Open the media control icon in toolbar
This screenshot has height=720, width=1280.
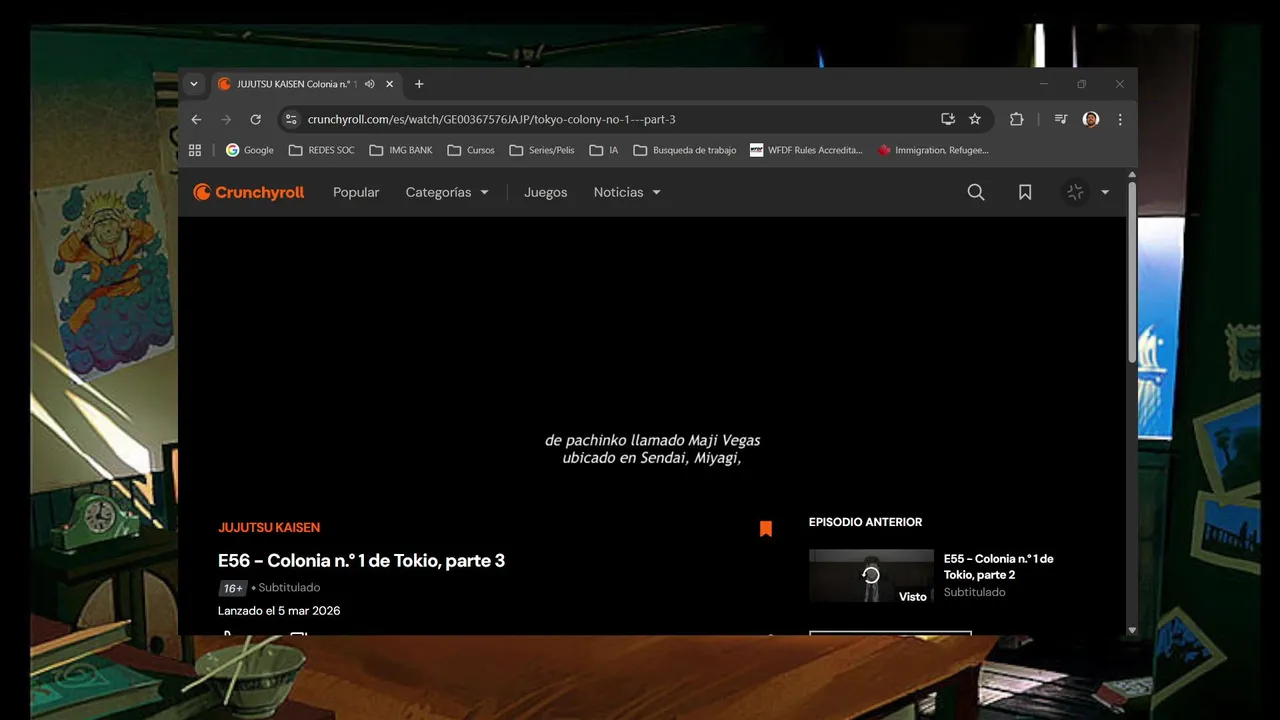click(1061, 119)
